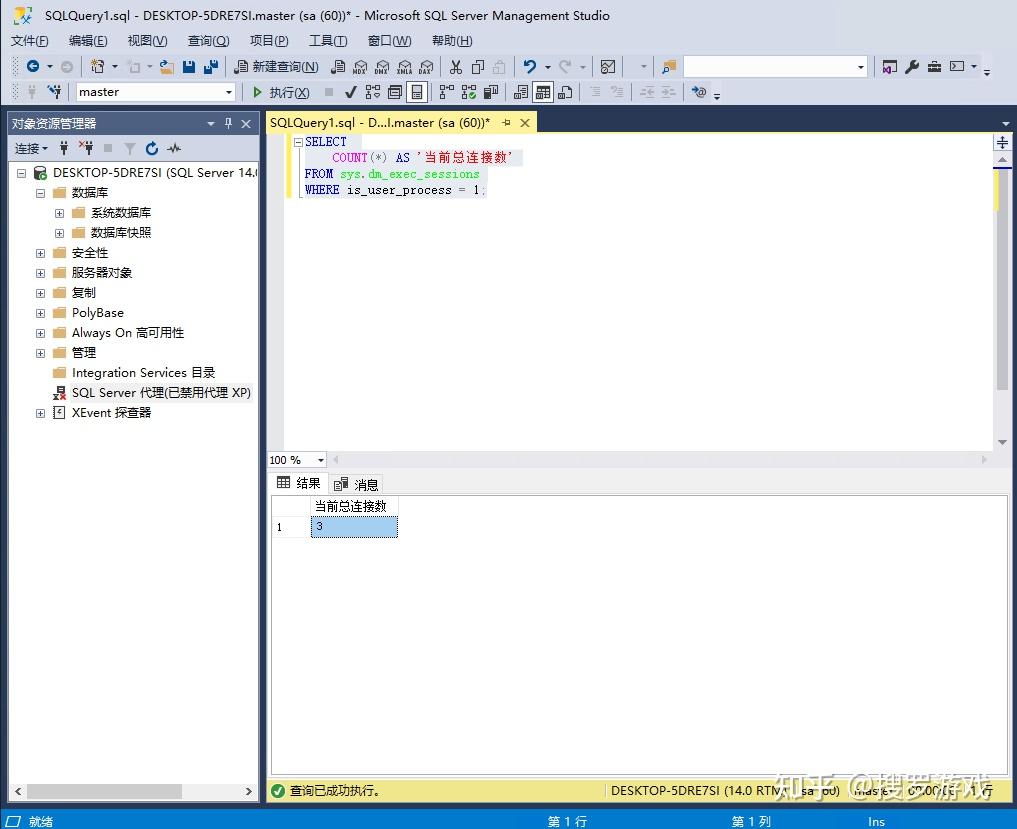The height and width of the screenshot is (829, 1017).
Task: Open the Activity Monitor pulse icon in Object Explorer
Action: (174, 149)
